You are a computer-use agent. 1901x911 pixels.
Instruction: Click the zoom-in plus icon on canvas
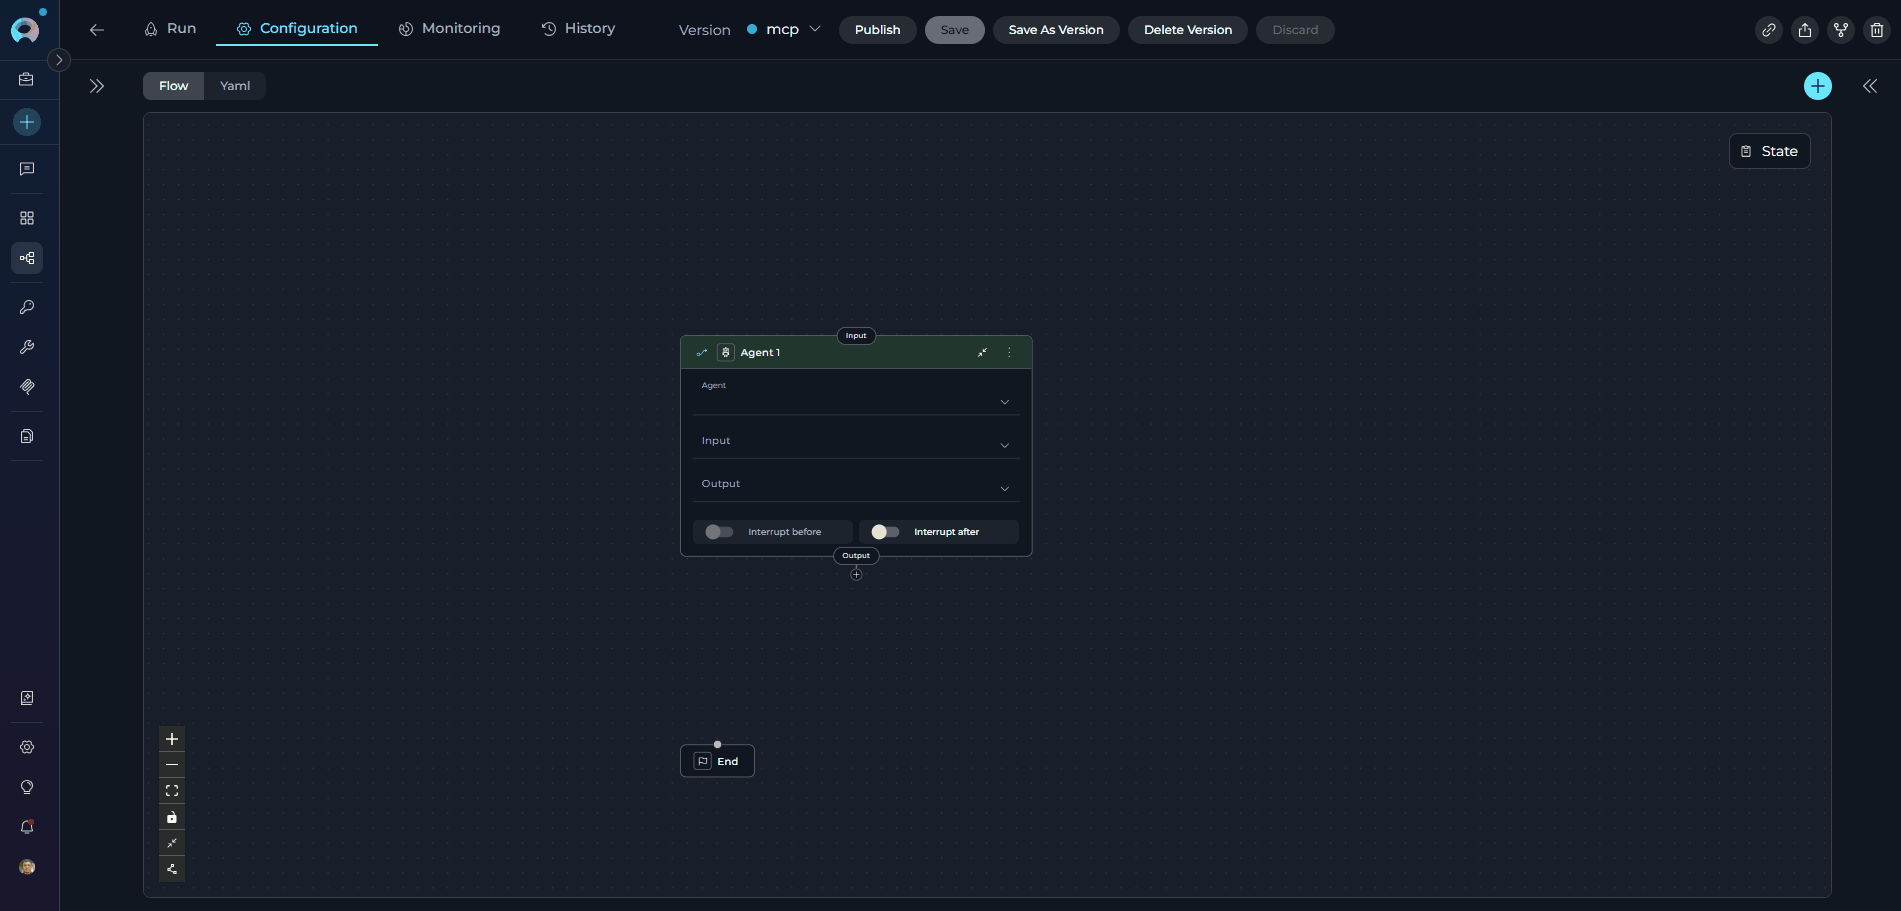pos(171,739)
